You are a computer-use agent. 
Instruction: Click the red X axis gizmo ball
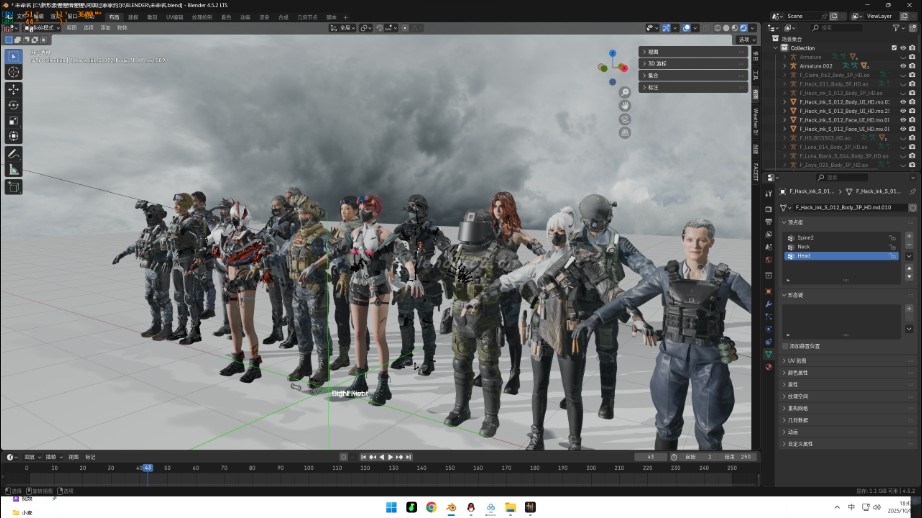624,68
